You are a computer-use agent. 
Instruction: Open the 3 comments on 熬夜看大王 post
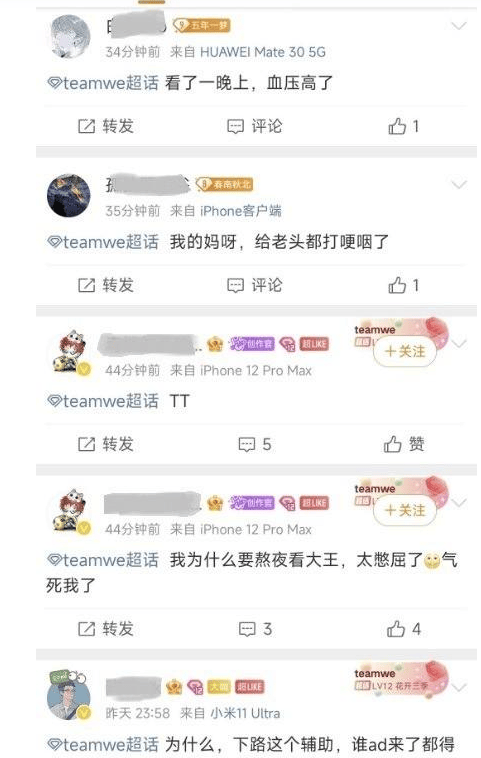pyautogui.click(x=255, y=629)
